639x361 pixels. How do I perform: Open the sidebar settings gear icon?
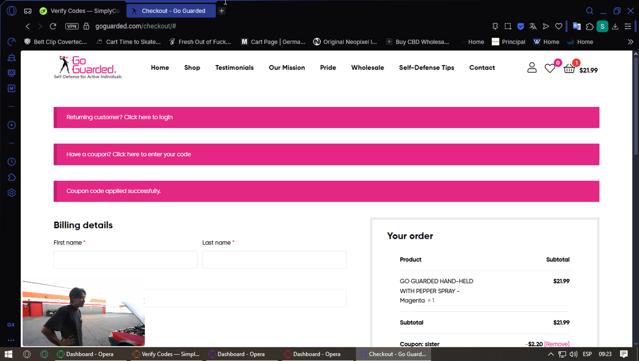pos(11,193)
